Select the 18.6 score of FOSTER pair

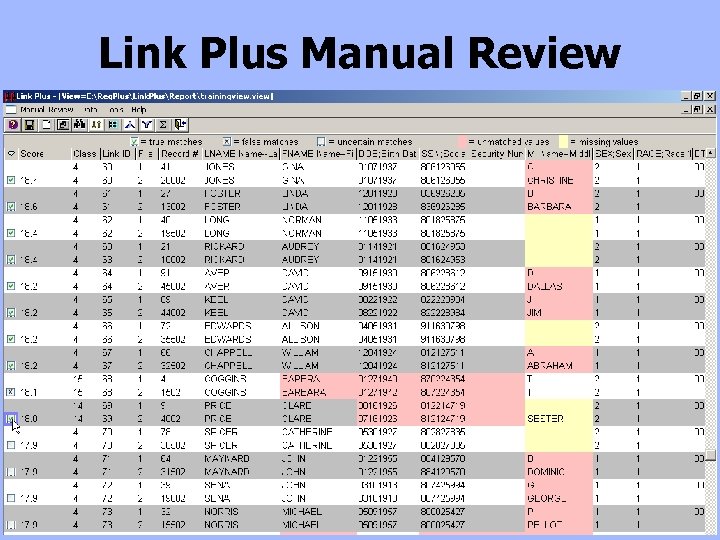click(28, 207)
